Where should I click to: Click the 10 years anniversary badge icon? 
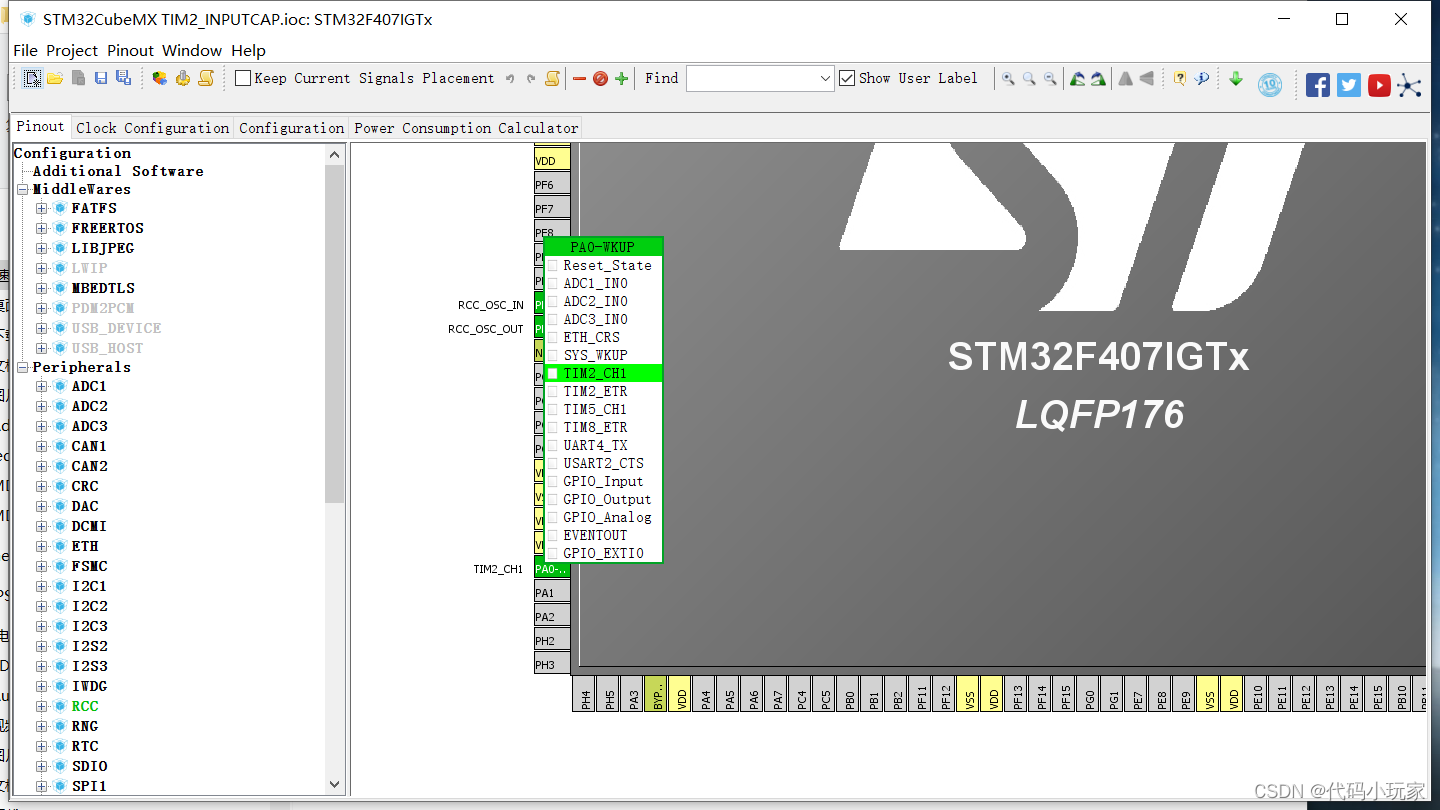pos(1270,85)
